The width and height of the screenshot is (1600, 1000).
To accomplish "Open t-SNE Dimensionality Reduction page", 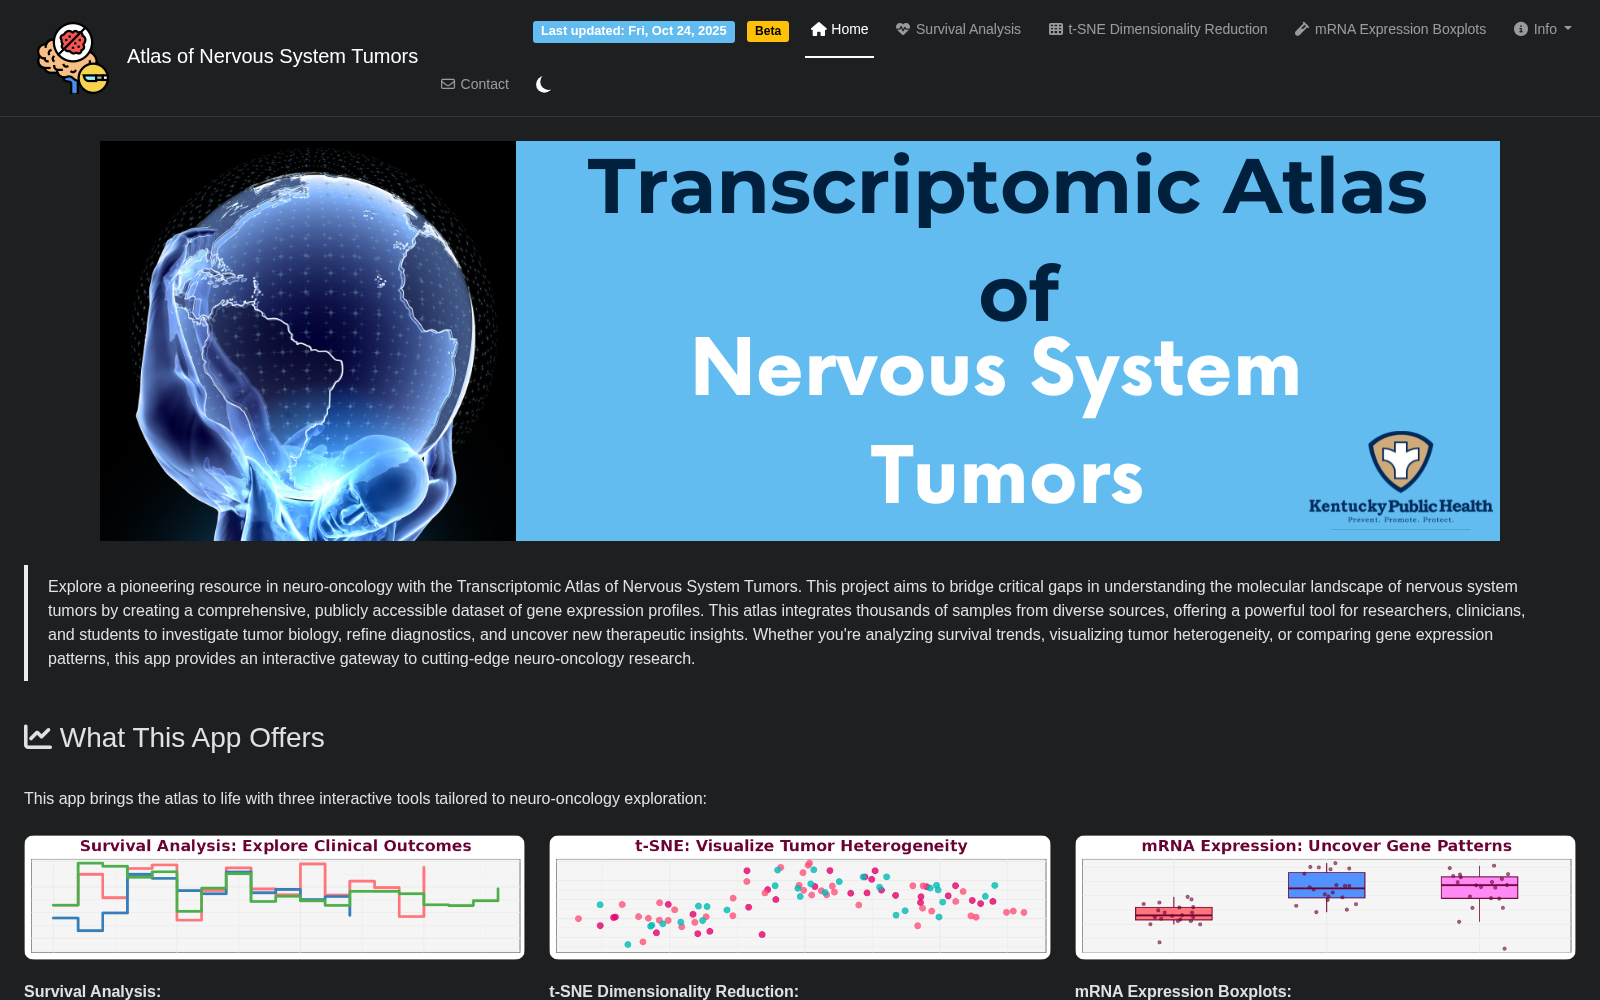I will click(x=1158, y=29).
